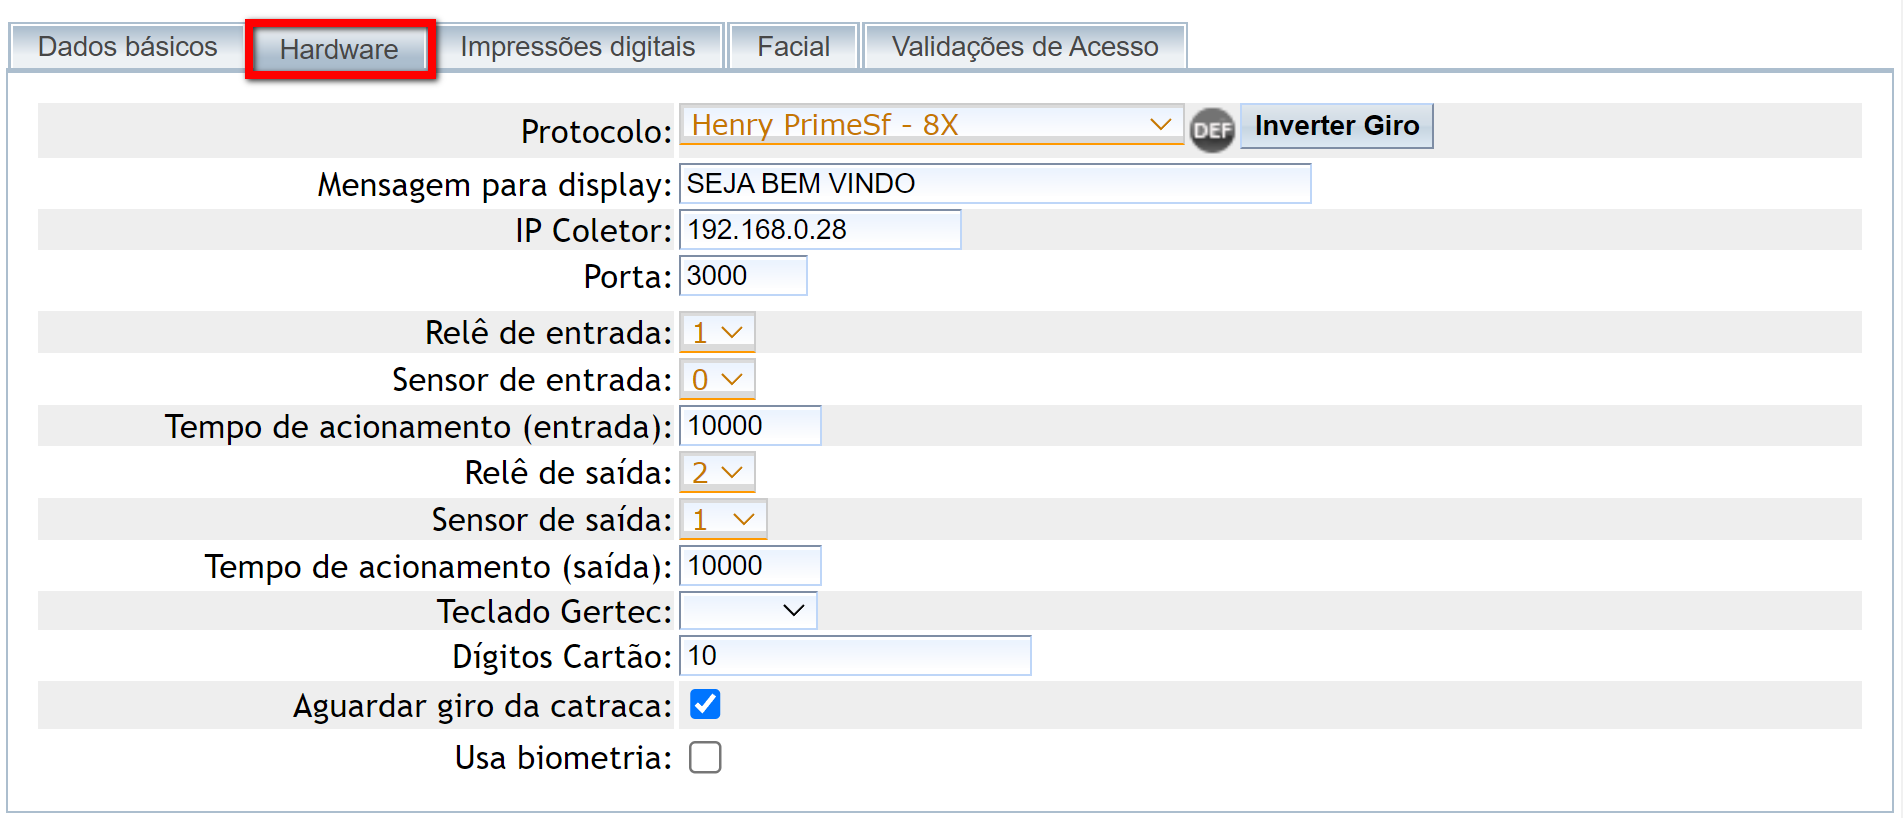Screen dimensions: 1903x818
Task: Click the IP Coletor input field
Action: [819, 230]
